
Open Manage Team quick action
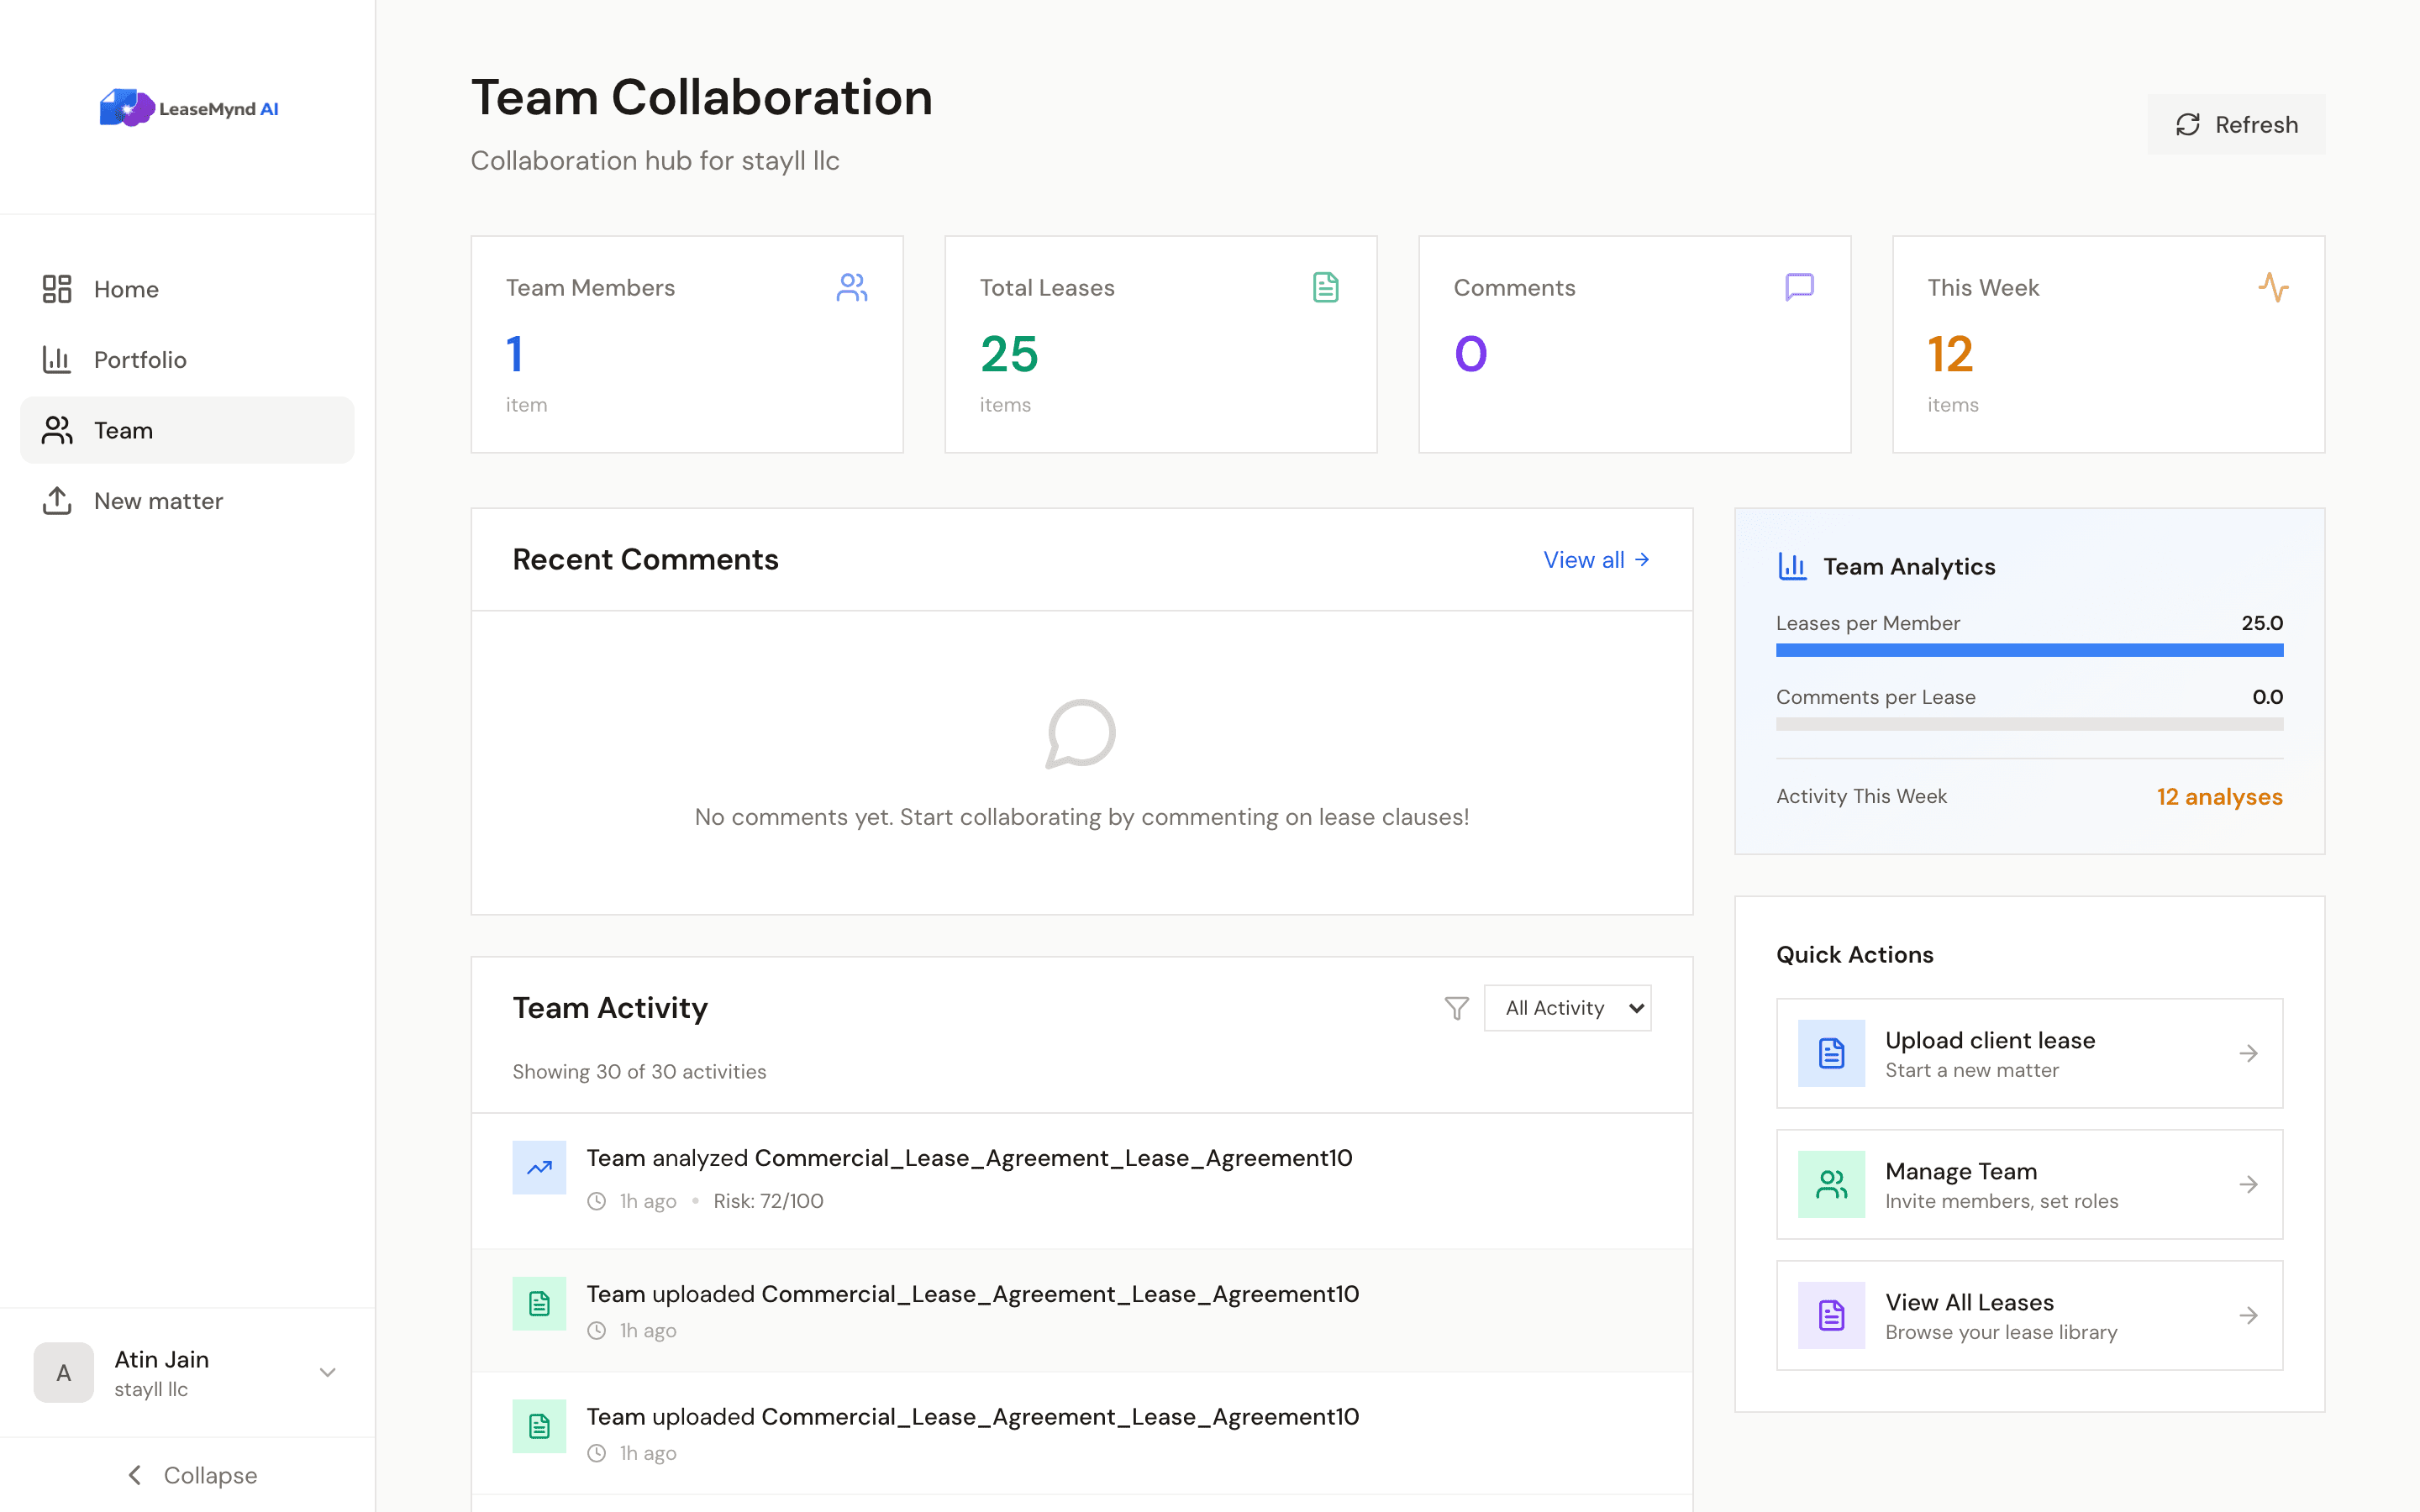[2029, 1184]
